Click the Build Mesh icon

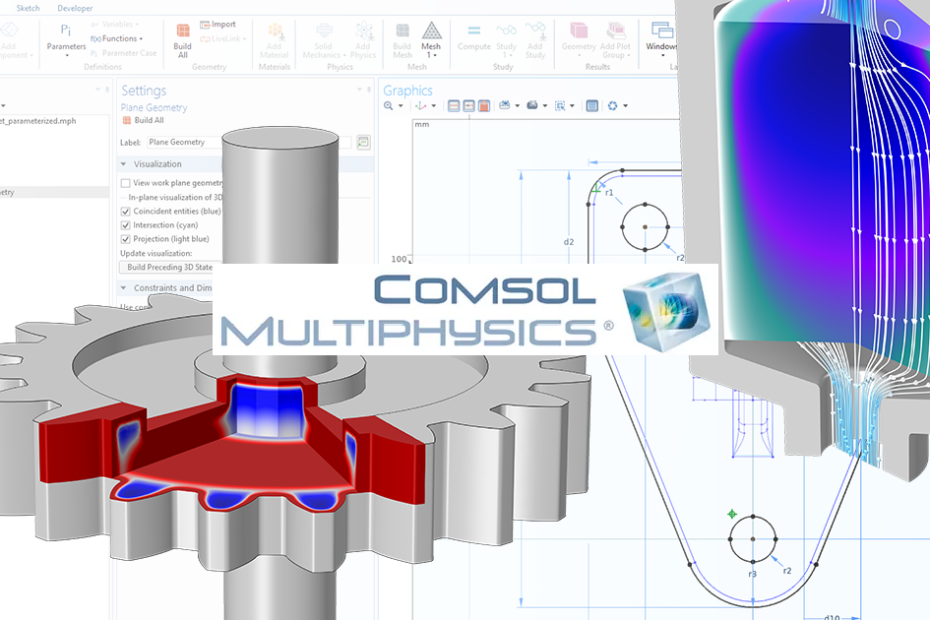pyautogui.click(x=402, y=30)
